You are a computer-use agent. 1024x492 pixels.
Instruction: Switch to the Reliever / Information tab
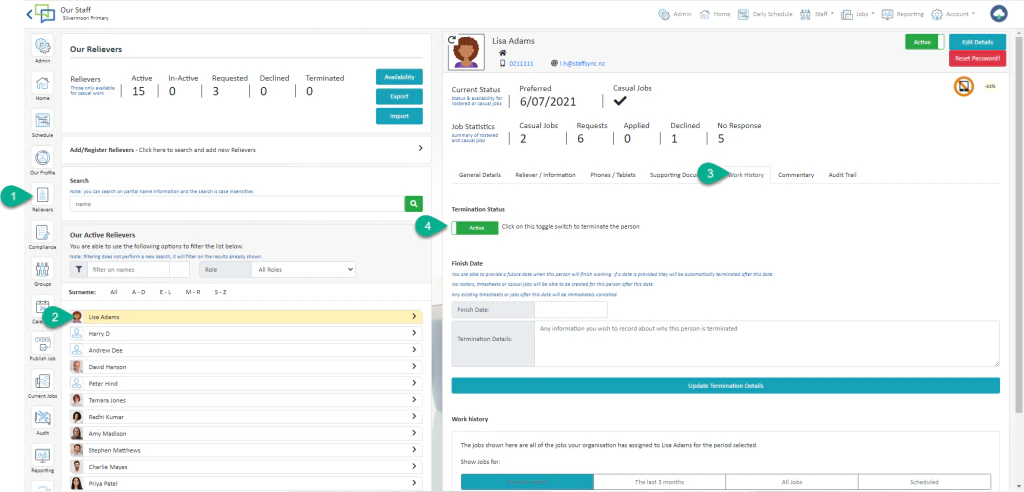[545, 175]
